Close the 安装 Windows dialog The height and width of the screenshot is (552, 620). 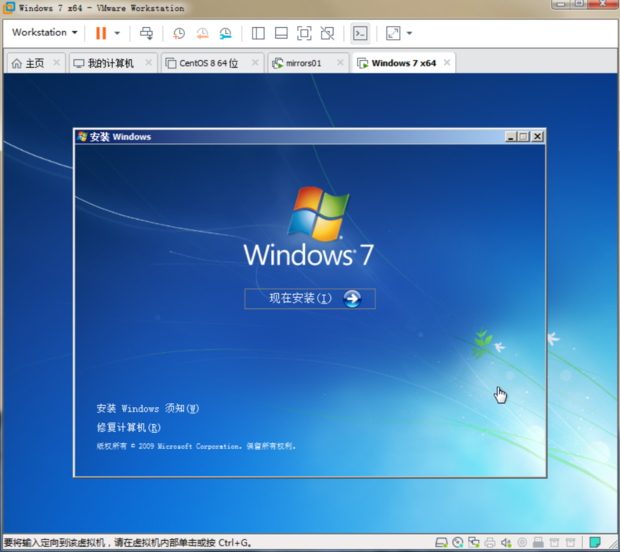(x=537, y=137)
